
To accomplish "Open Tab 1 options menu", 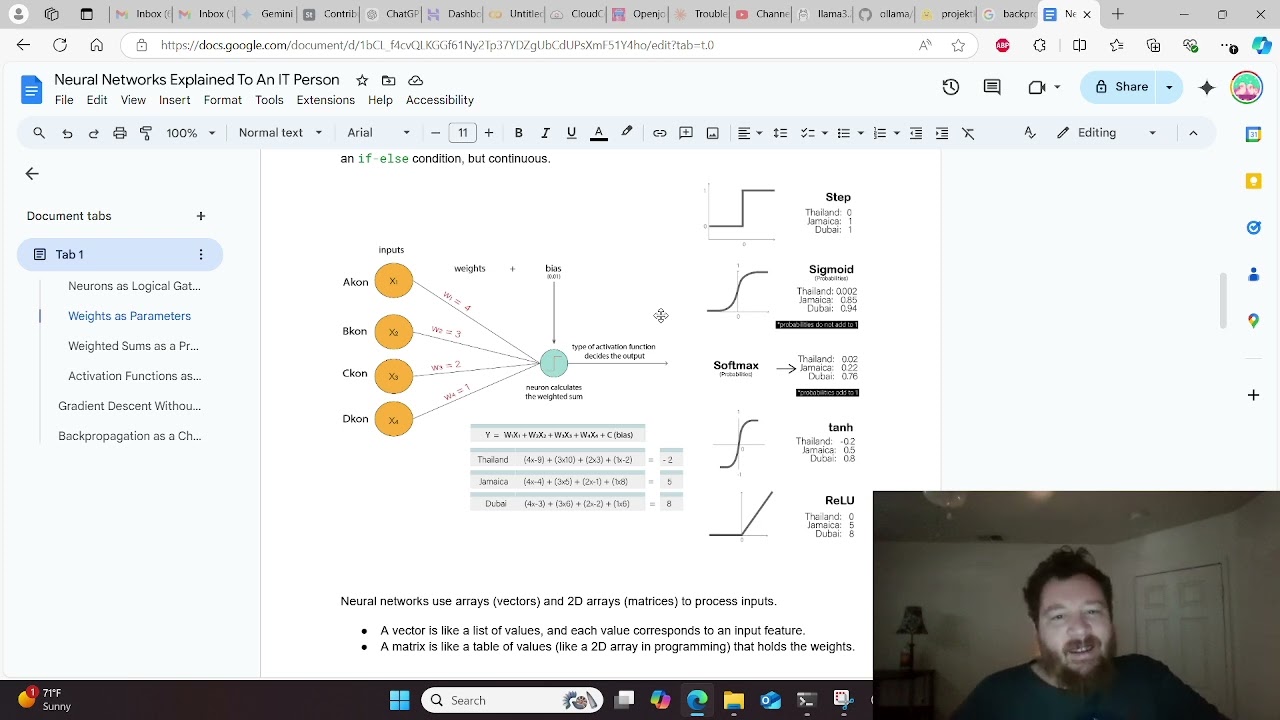I will [201, 255].
